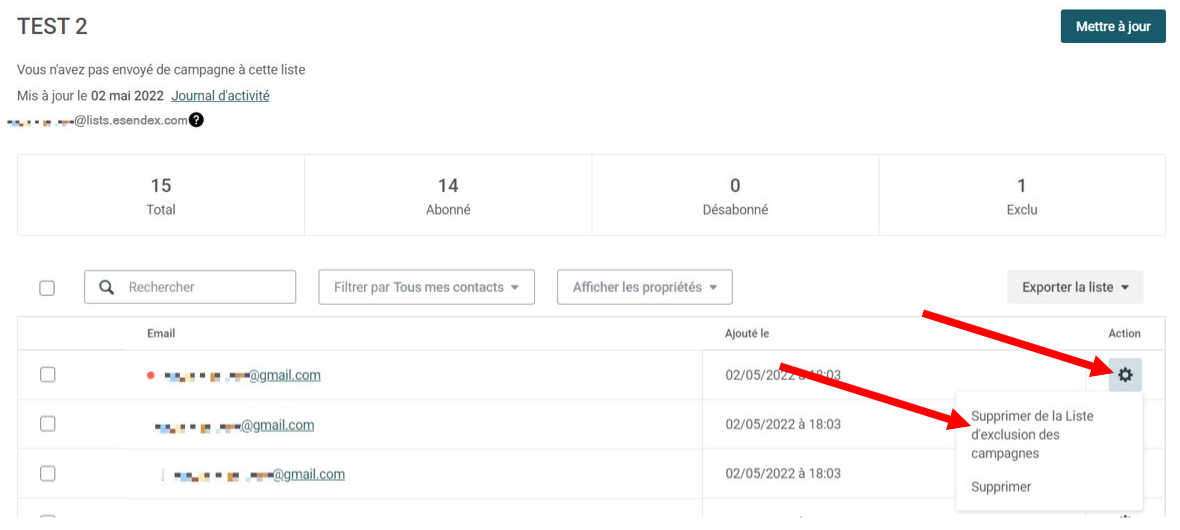Click the lists.esendex.com address text

(x=131, y=120)
